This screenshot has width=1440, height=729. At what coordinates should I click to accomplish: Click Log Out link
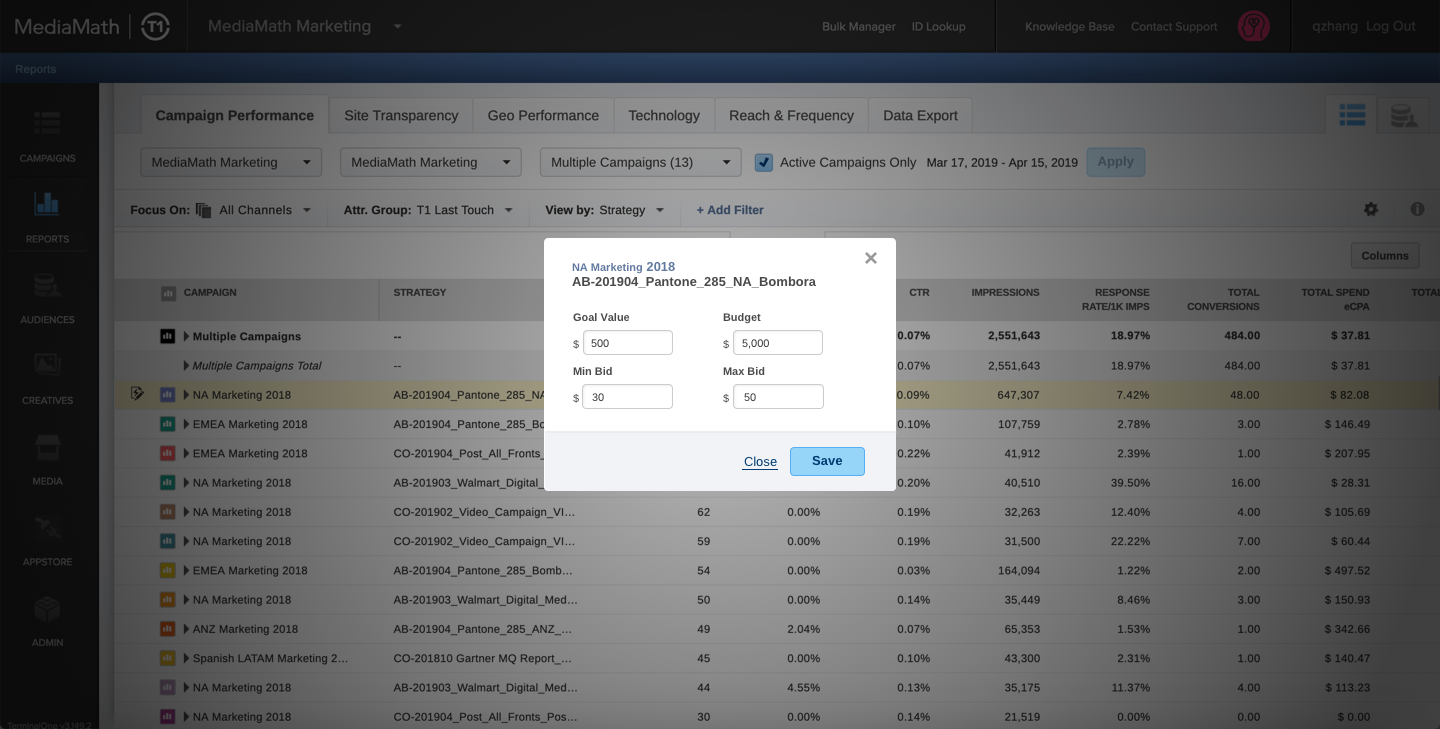pyautogui.click(x=1391, y=26)
